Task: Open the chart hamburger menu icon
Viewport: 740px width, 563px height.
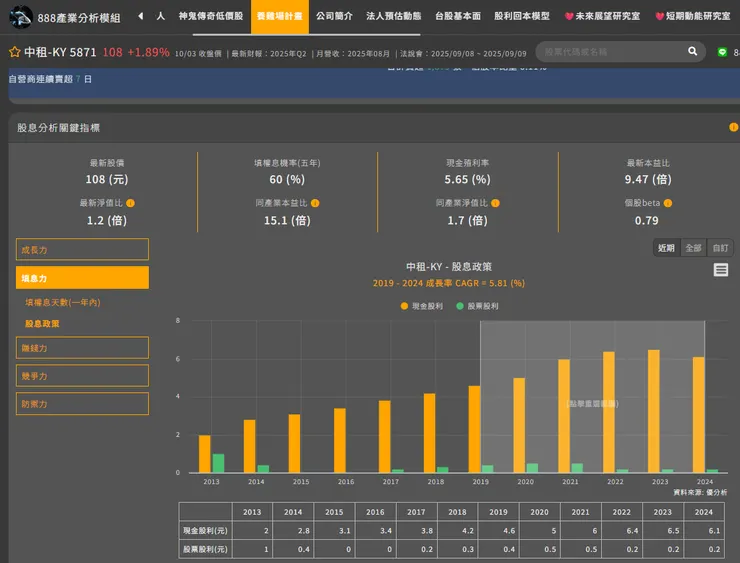Action: [721, 270]
